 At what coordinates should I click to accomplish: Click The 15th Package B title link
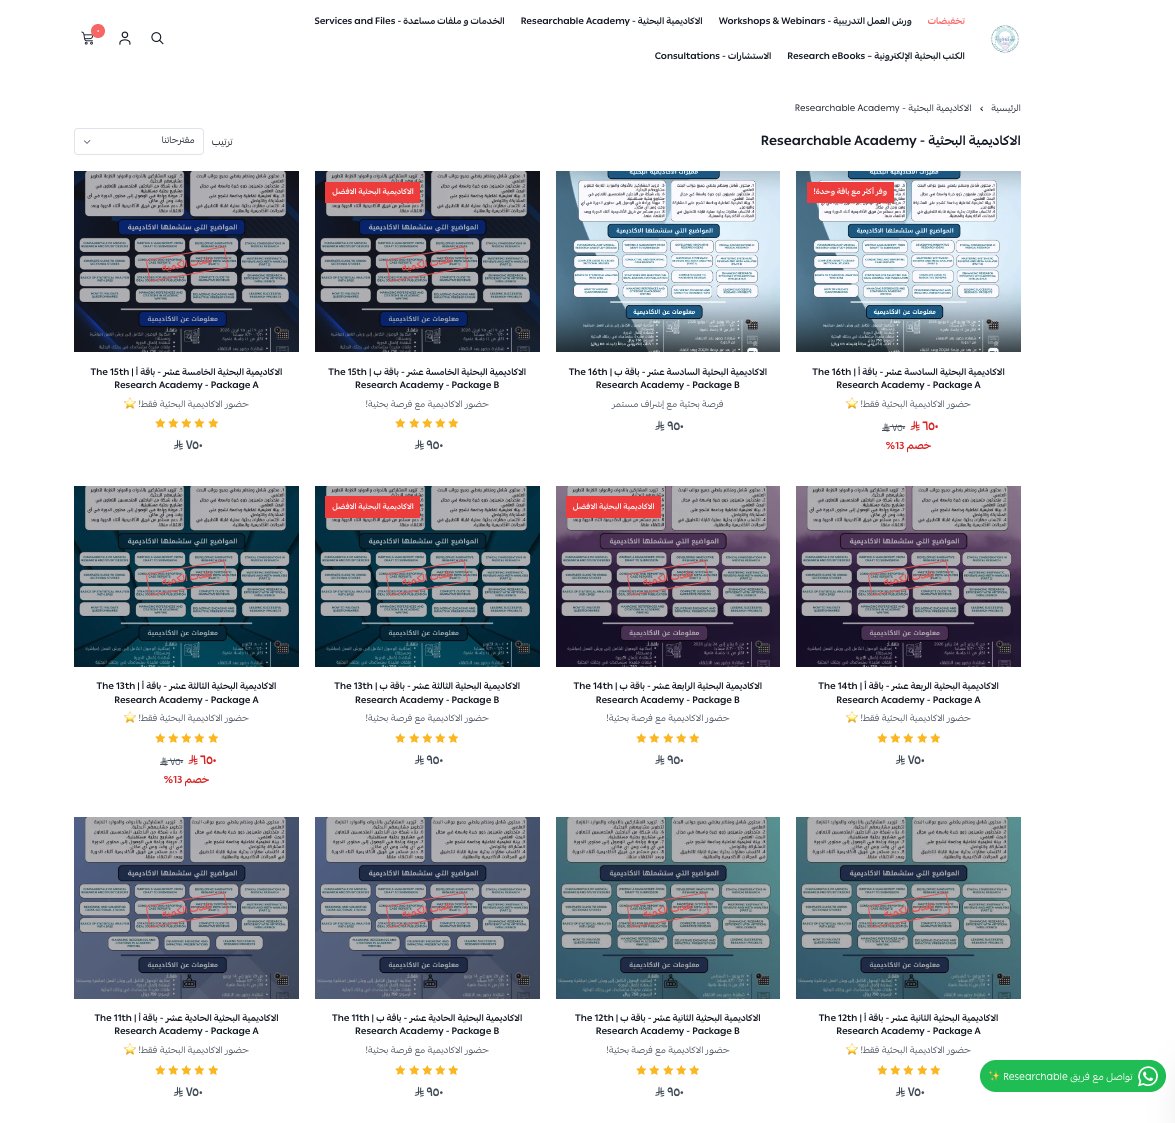pos(427,378)
